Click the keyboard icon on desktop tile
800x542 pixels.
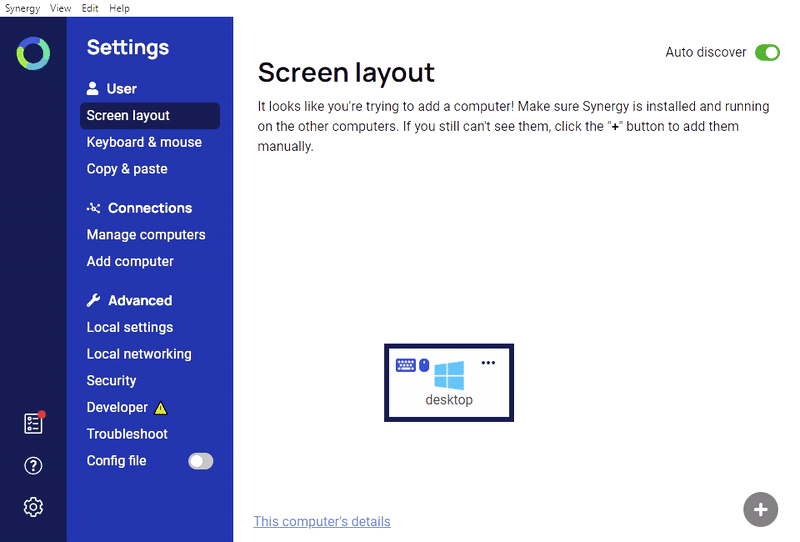406,365
